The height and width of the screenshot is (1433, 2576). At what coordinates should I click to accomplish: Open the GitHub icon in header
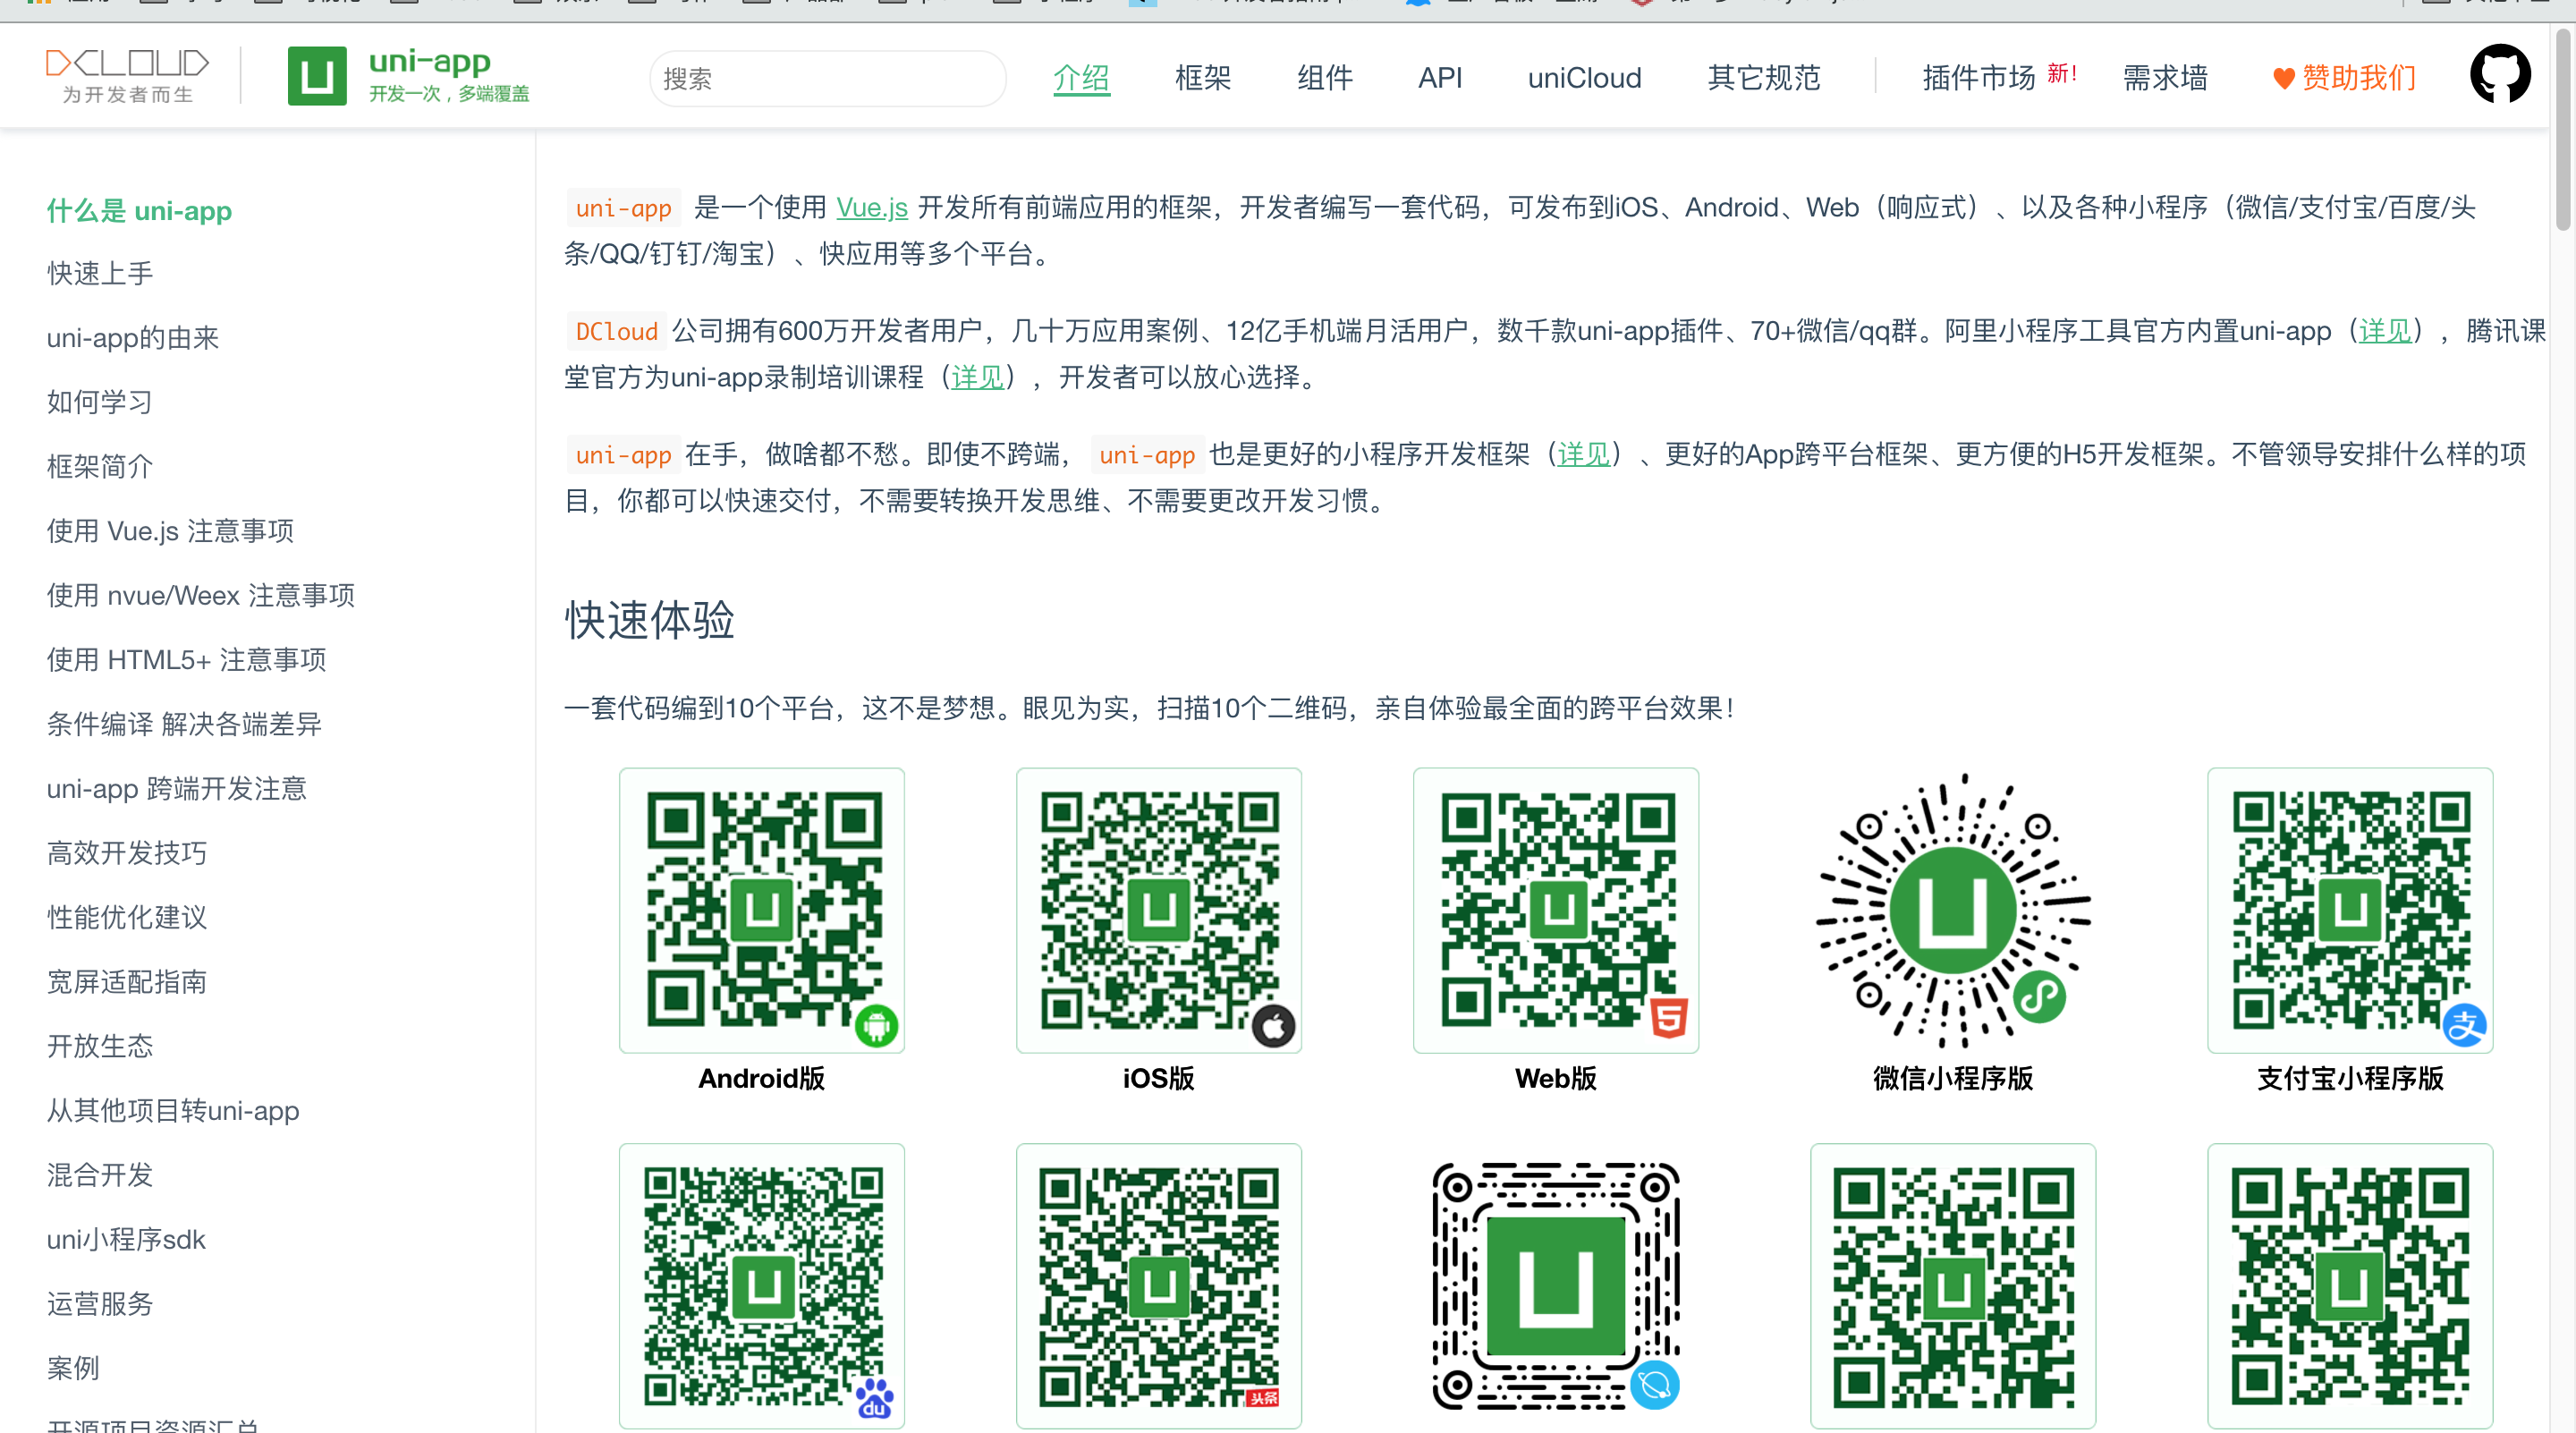point(2499,74)
